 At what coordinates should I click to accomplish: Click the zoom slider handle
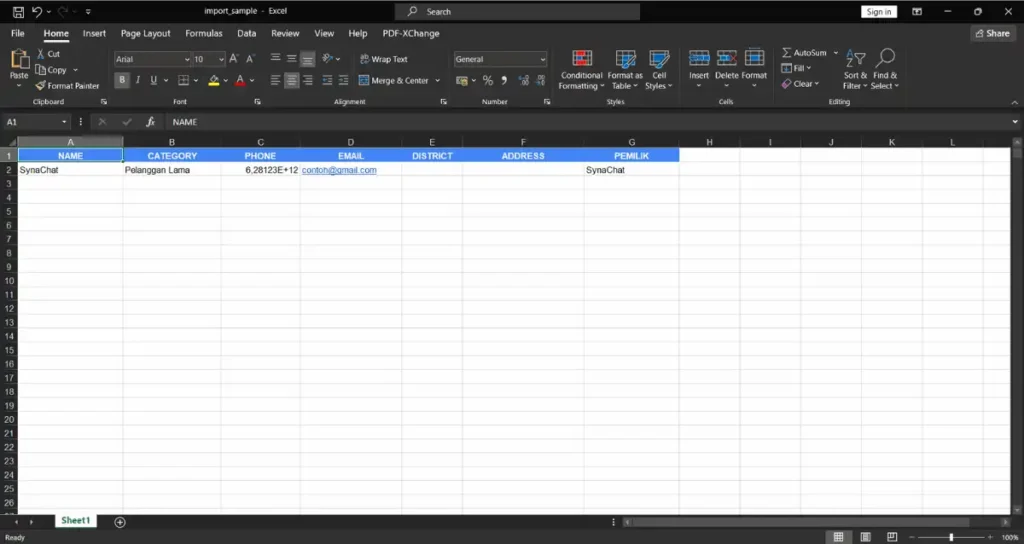951,537
